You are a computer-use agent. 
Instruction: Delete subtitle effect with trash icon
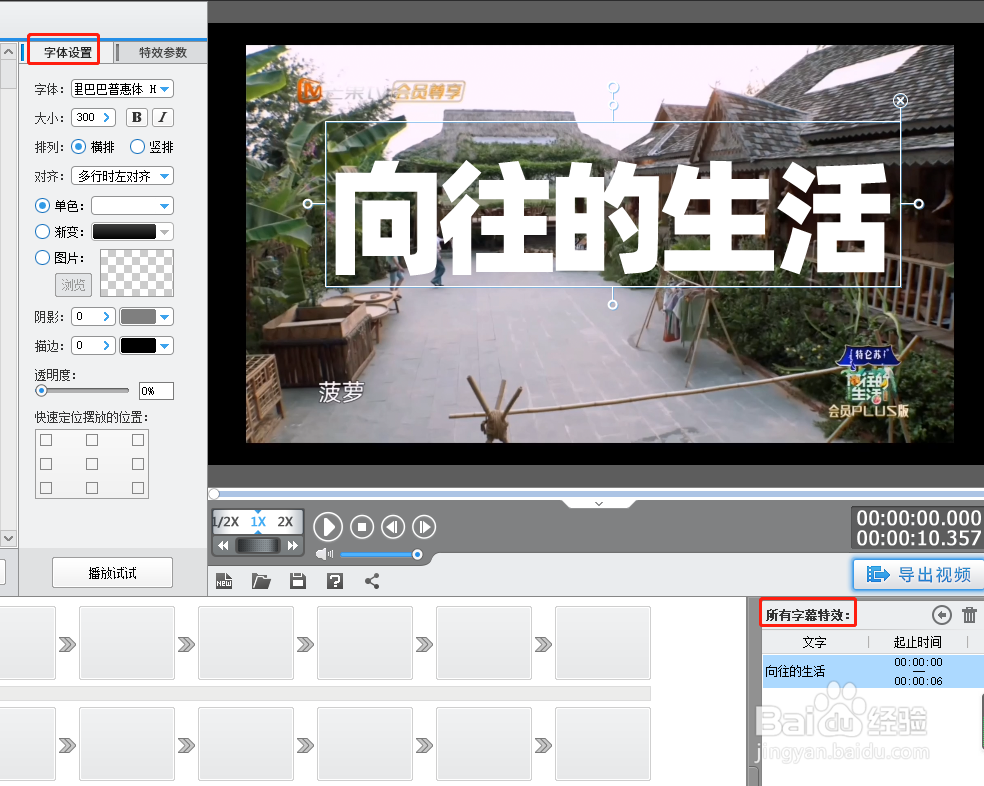970,615
